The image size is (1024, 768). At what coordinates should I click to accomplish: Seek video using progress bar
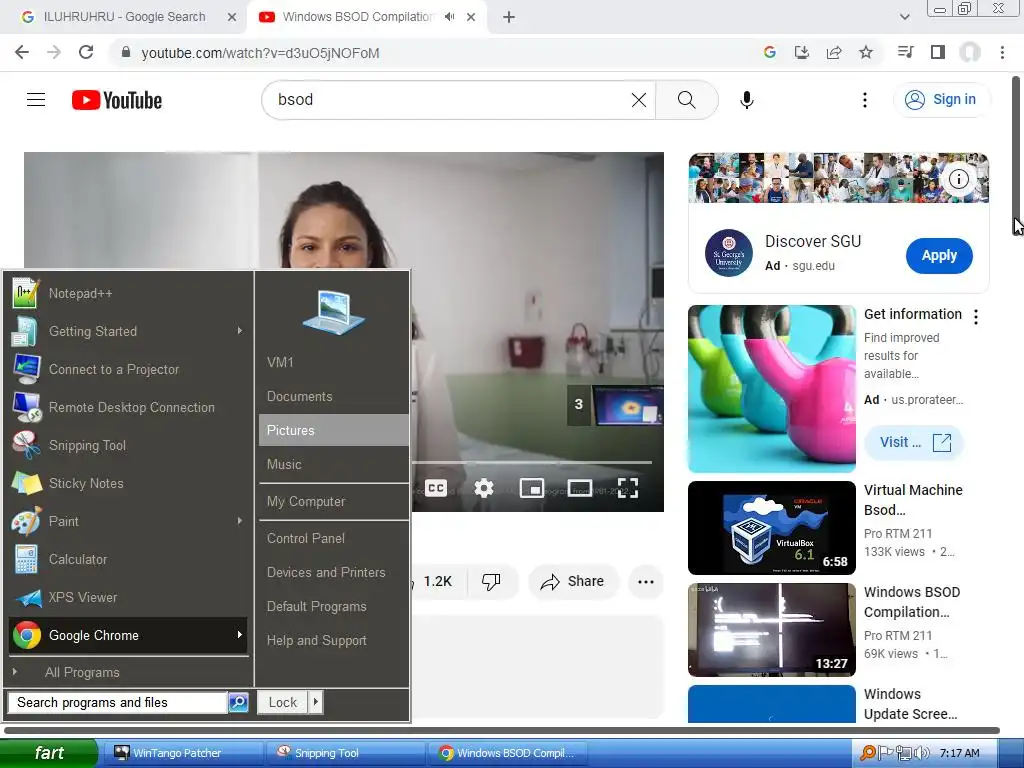click(532, 462)
